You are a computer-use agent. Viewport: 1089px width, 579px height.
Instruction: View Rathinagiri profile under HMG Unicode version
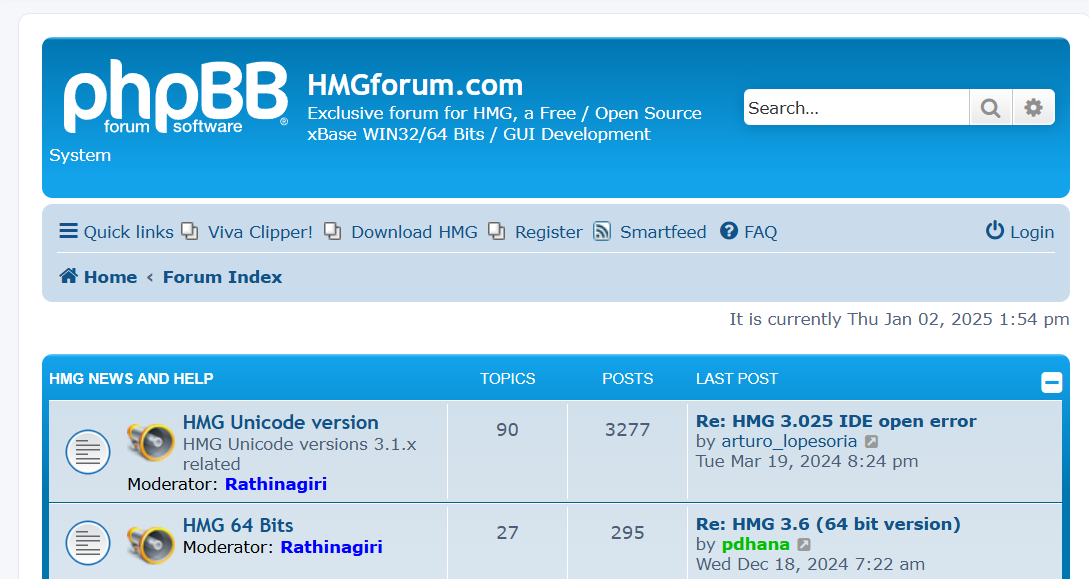tap(276, 484)
